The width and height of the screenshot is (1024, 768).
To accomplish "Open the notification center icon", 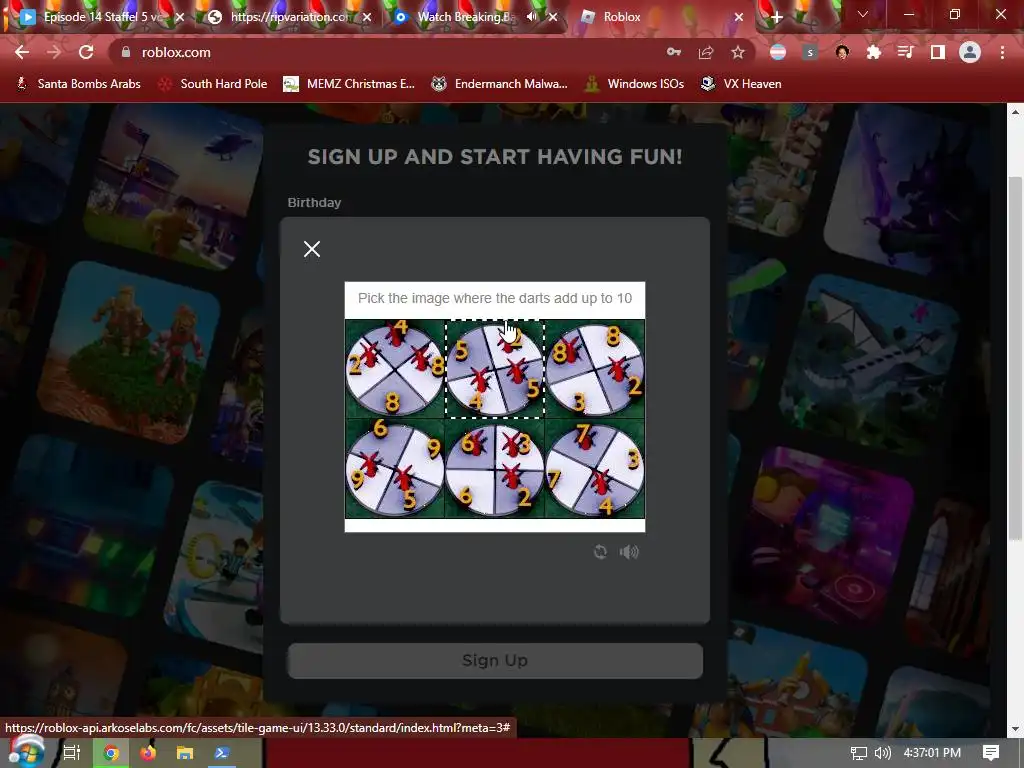I will pyautogui.click(x=991, y=753).
